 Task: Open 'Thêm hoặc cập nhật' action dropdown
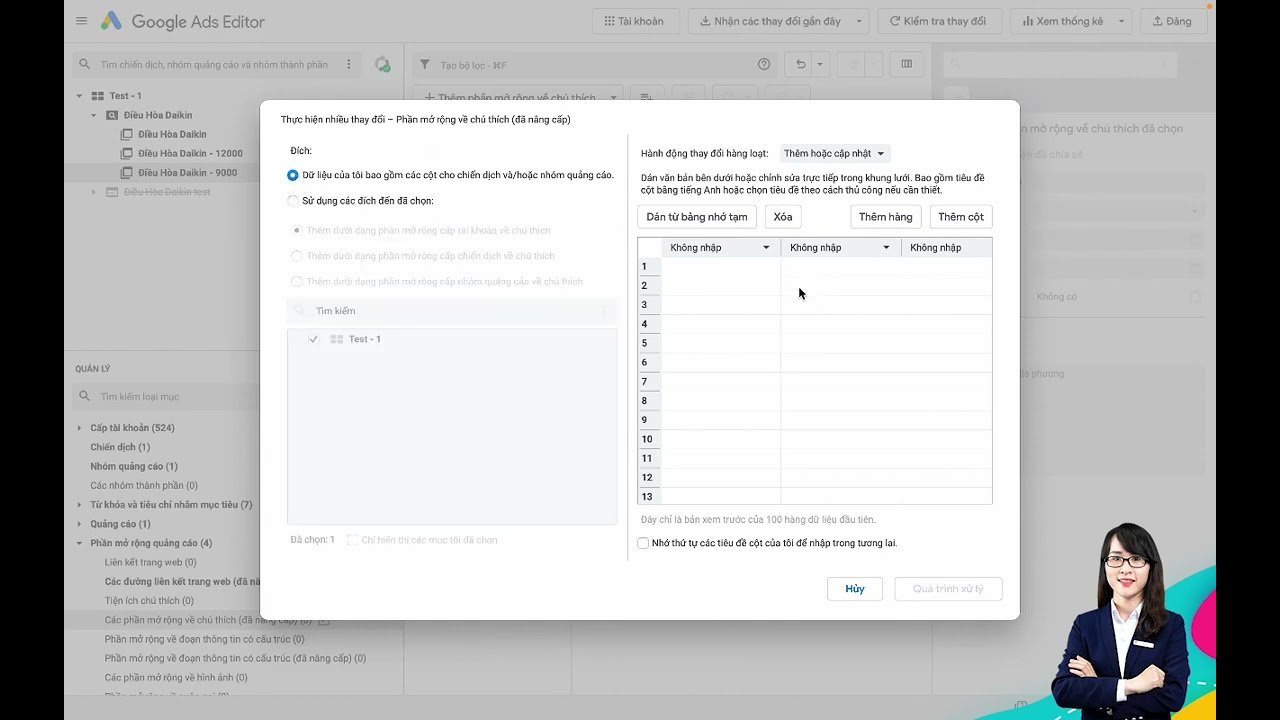click(834, 153)
